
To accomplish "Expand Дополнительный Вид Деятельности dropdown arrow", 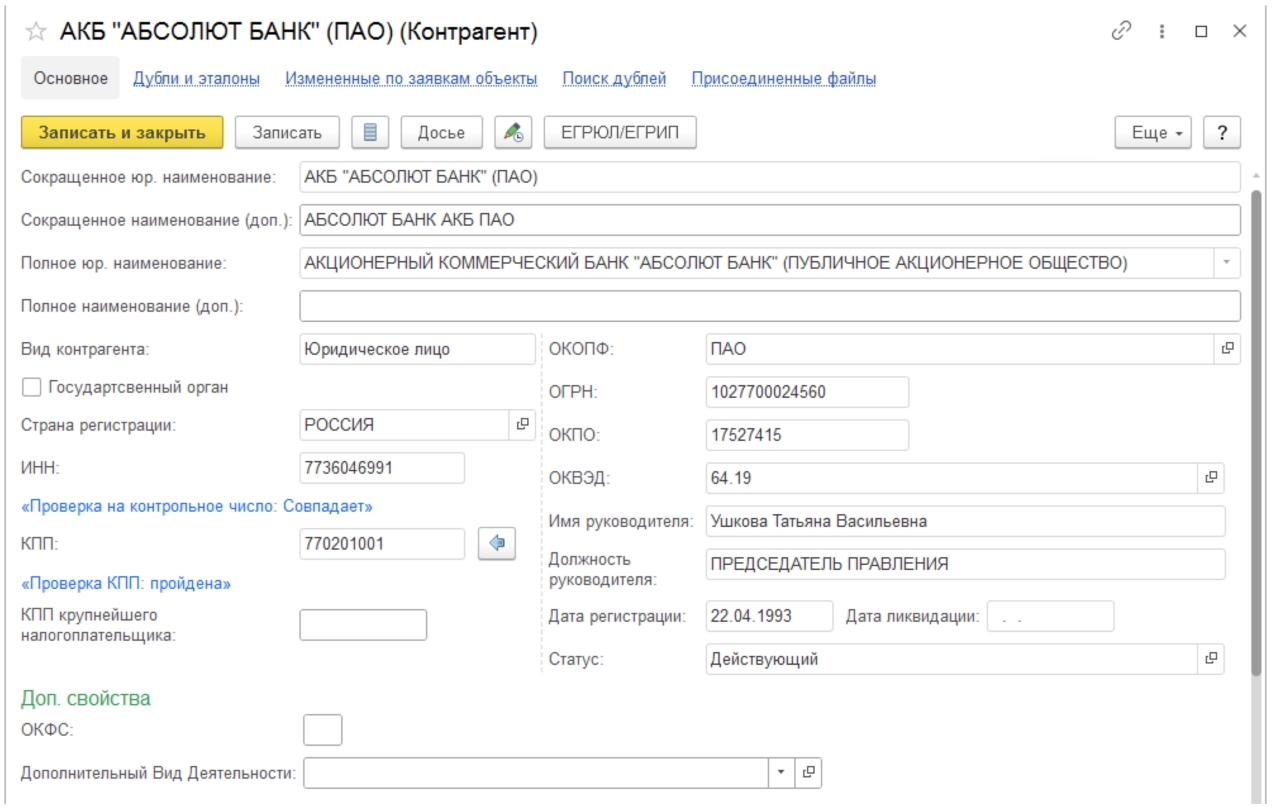I will tap(781, 772).
